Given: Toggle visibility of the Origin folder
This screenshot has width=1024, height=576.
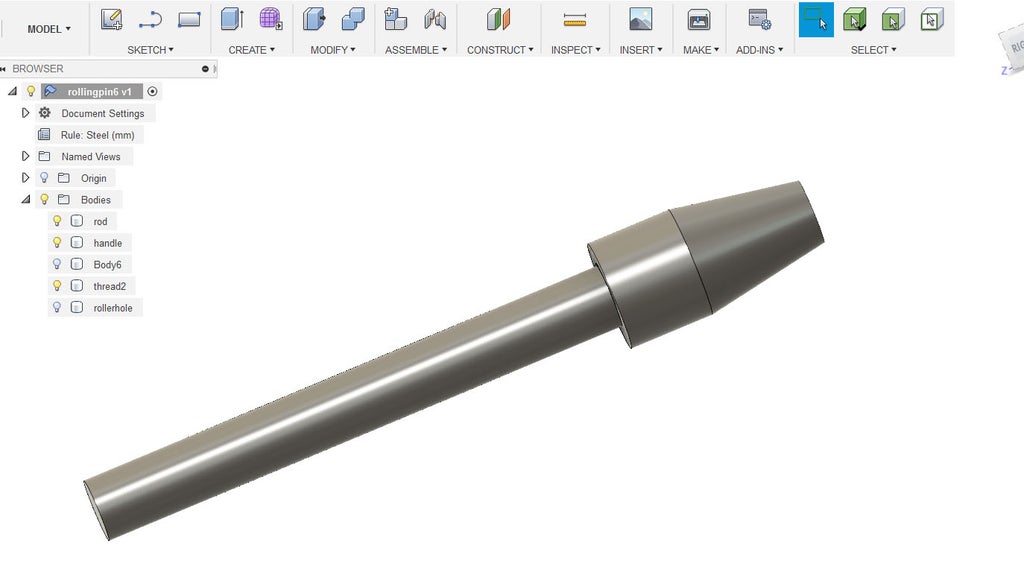Looking at the screenshot, I should pos(44,178).
